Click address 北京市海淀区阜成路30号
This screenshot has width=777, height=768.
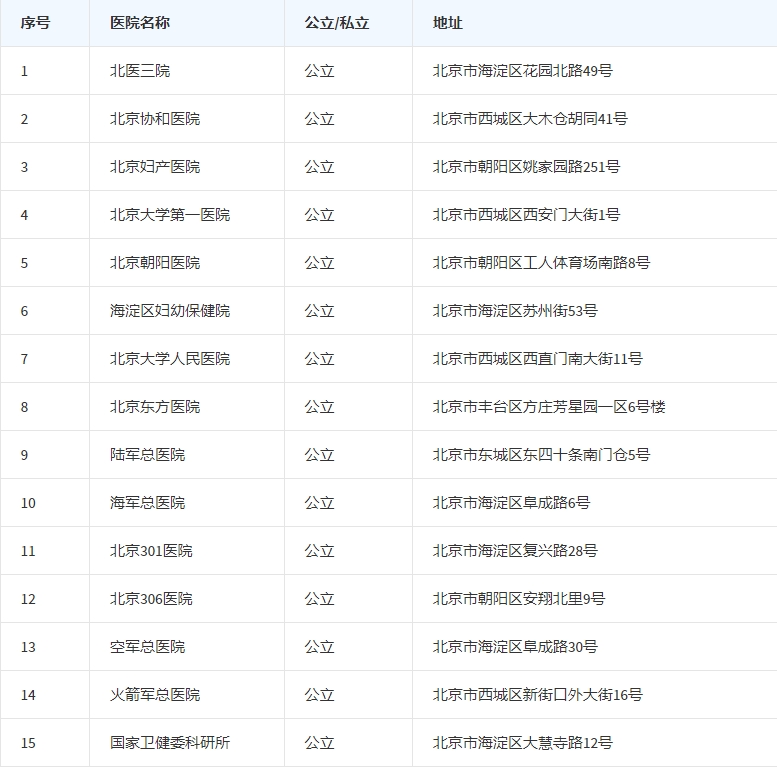[515, 647]
